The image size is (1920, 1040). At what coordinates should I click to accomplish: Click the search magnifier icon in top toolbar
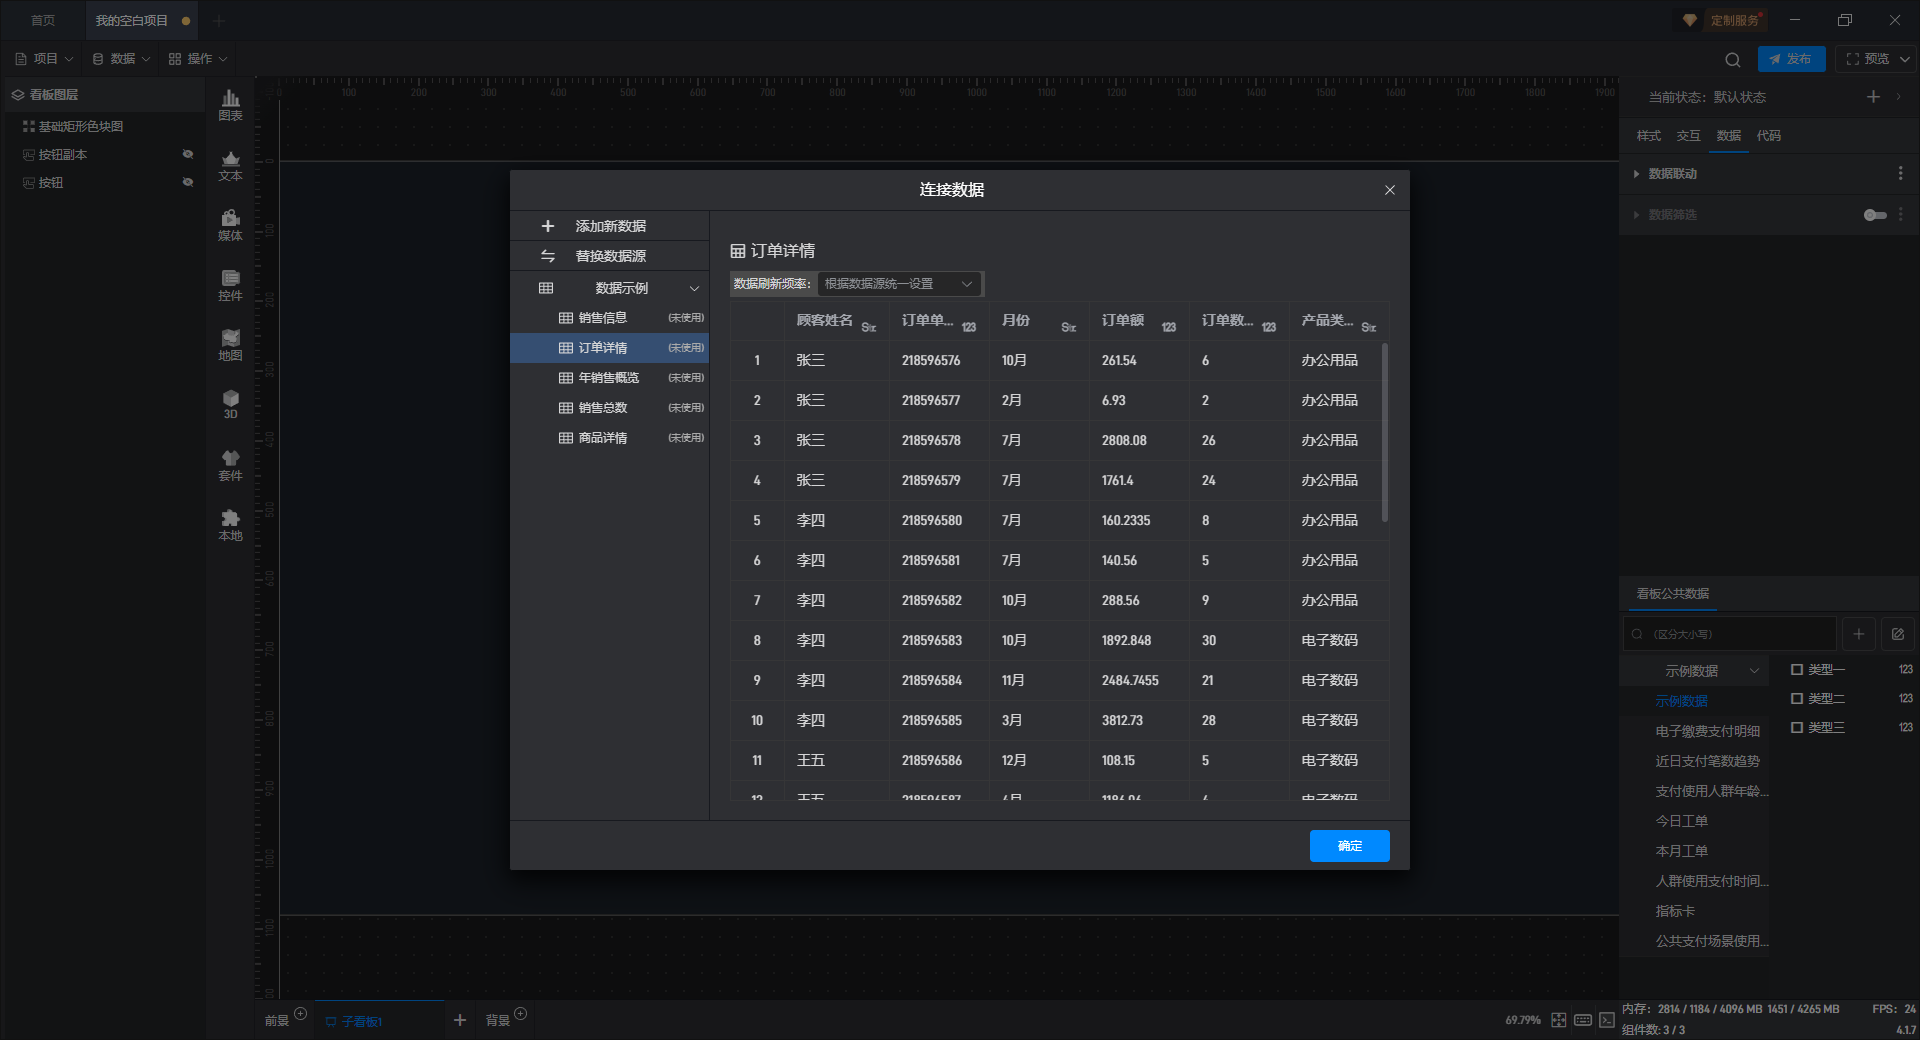click(x=1733, y=59)
